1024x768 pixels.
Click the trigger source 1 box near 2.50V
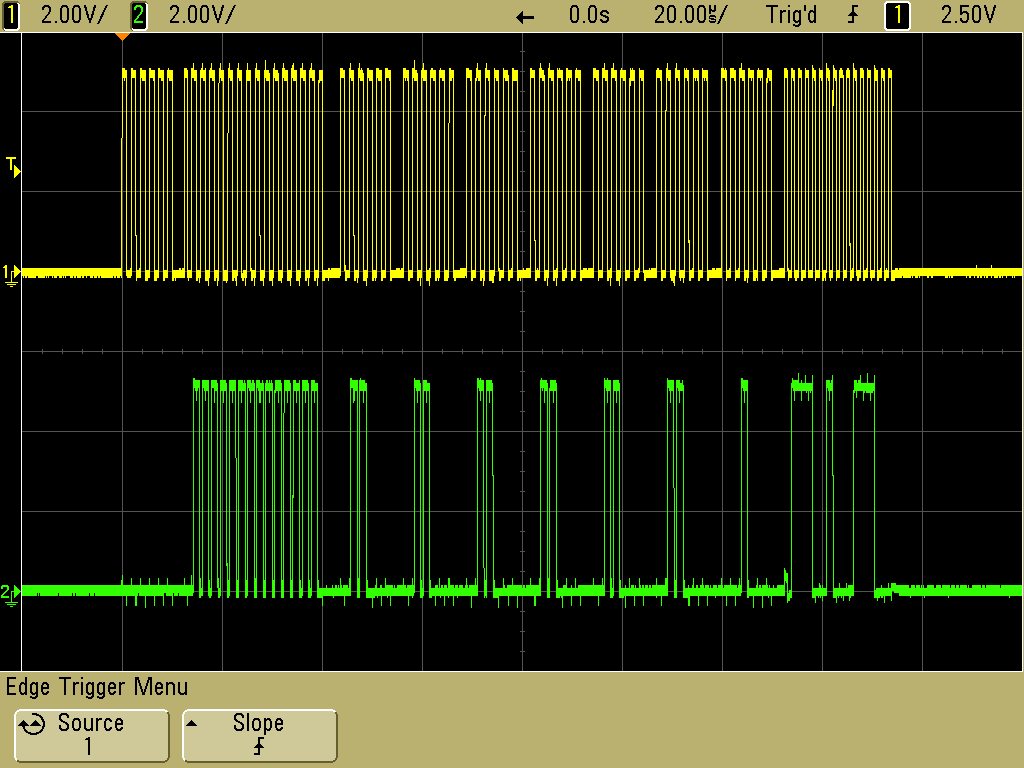[x=897, y=15]
